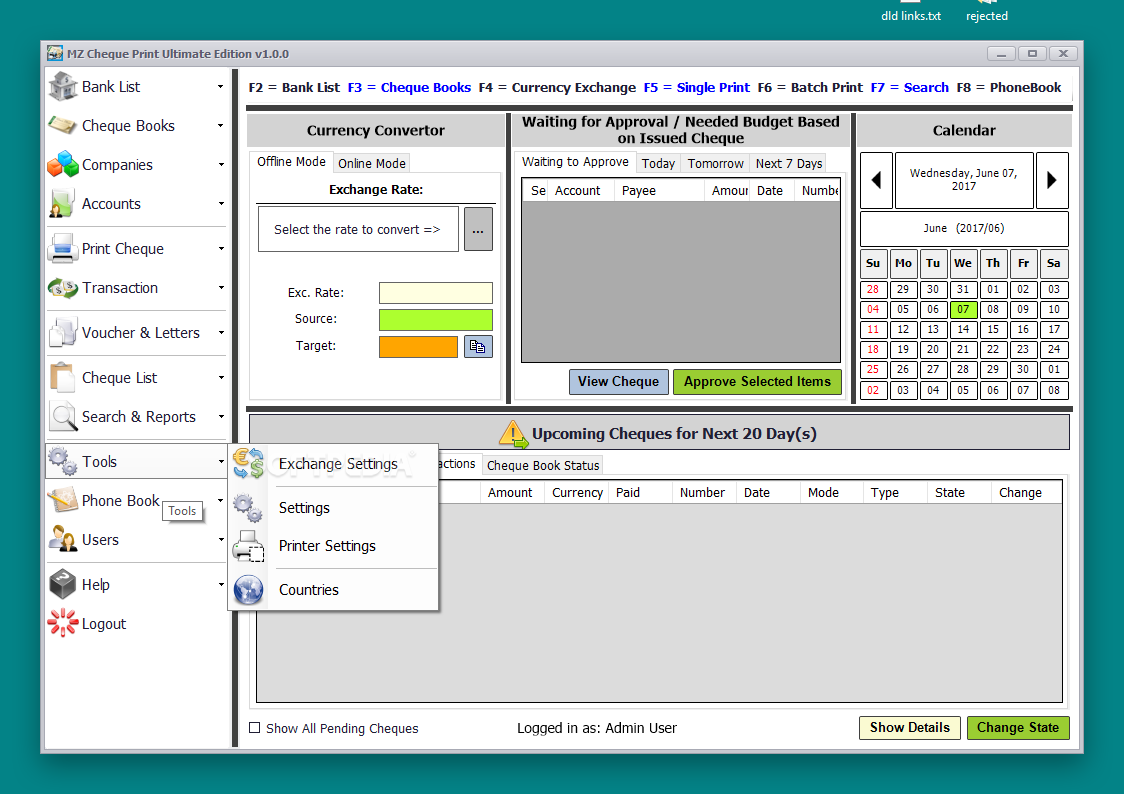Switch to Cheque Book Status tab
Image resolution: width=1124 pixels, height=794 pixels.
543,465
